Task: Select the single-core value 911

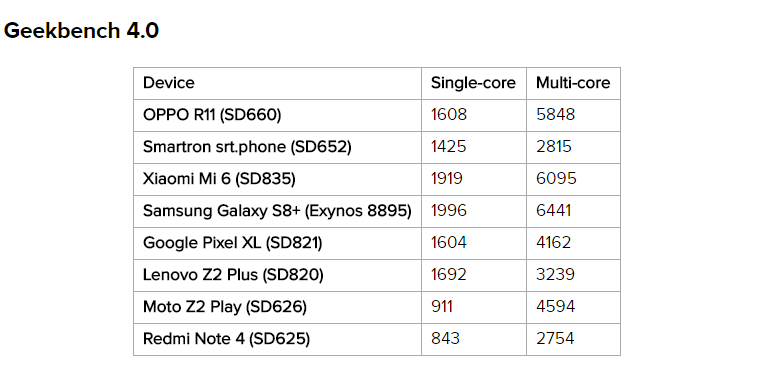Action: click(441, 306)
